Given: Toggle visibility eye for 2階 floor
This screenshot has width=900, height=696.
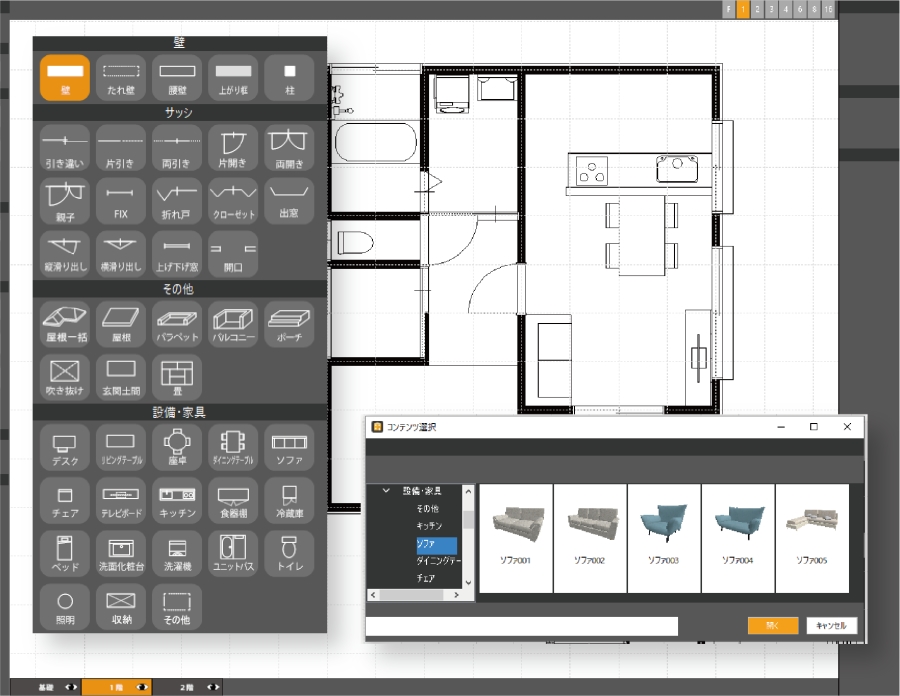Looking at the screenshot, I should pyautogui.click(x=213, y=688).
